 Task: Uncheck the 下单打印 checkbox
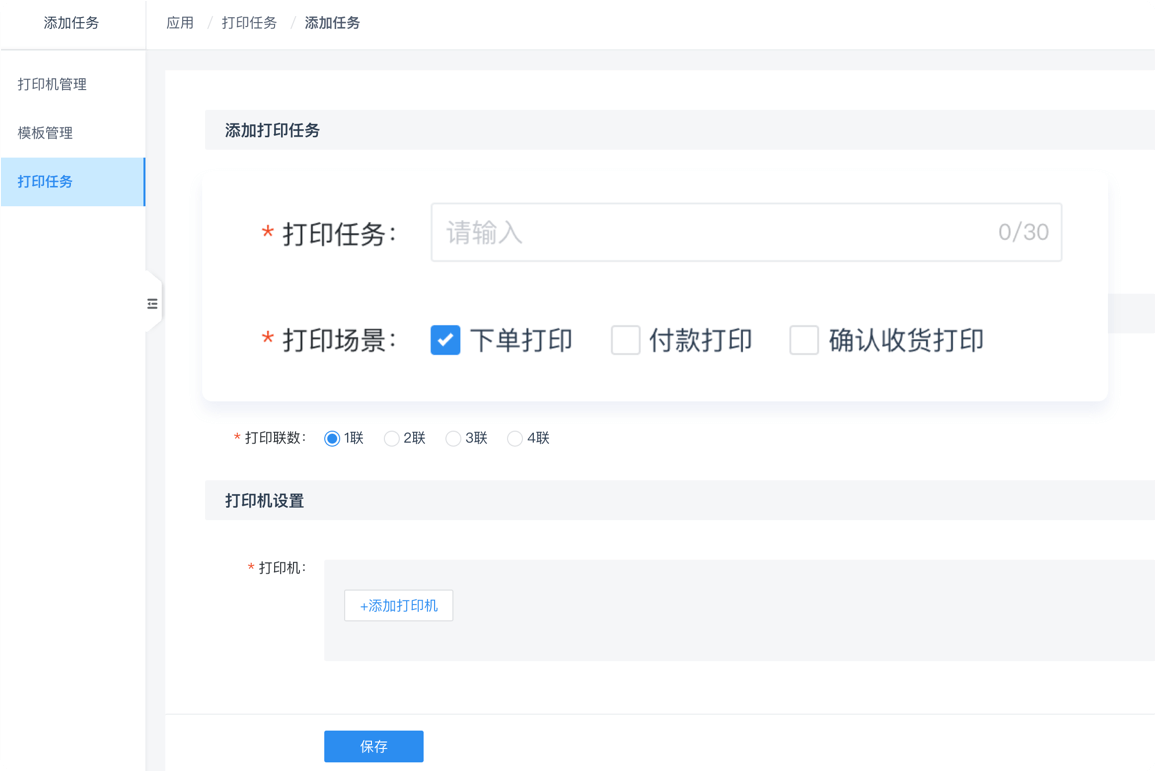click(x=445, y=341)
